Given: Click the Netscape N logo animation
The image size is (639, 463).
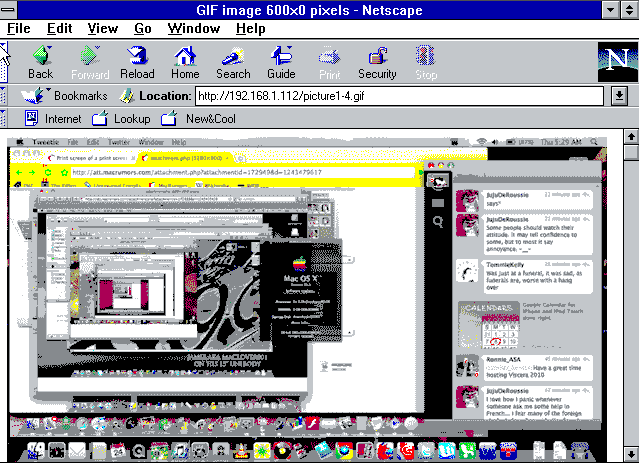Looking at the screenshot, I should (618, 62).
